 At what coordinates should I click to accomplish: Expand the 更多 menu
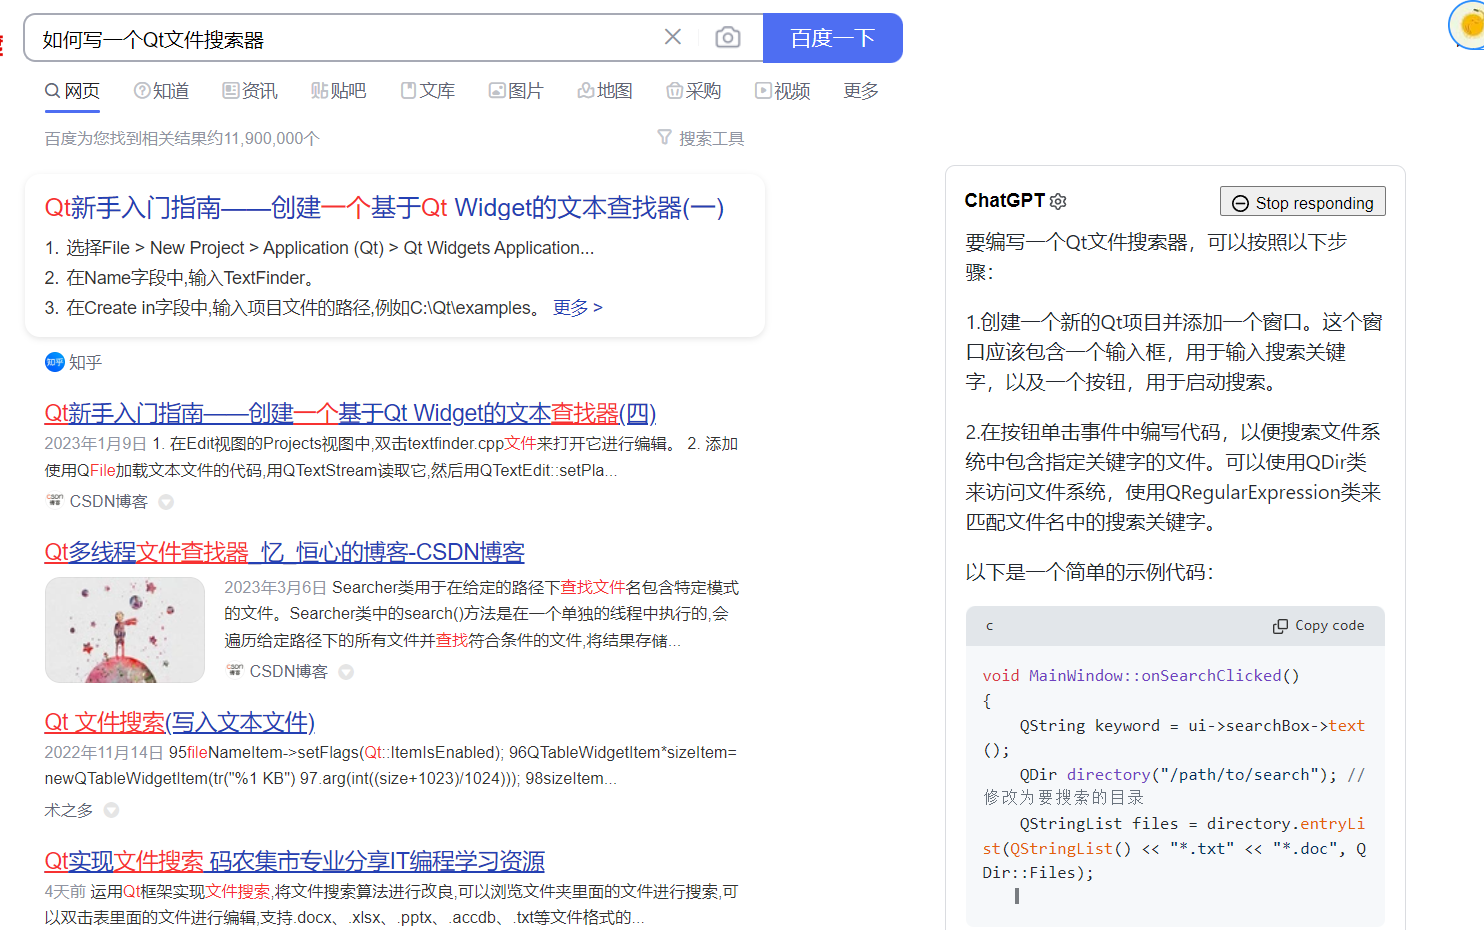[x=861, y=91]
